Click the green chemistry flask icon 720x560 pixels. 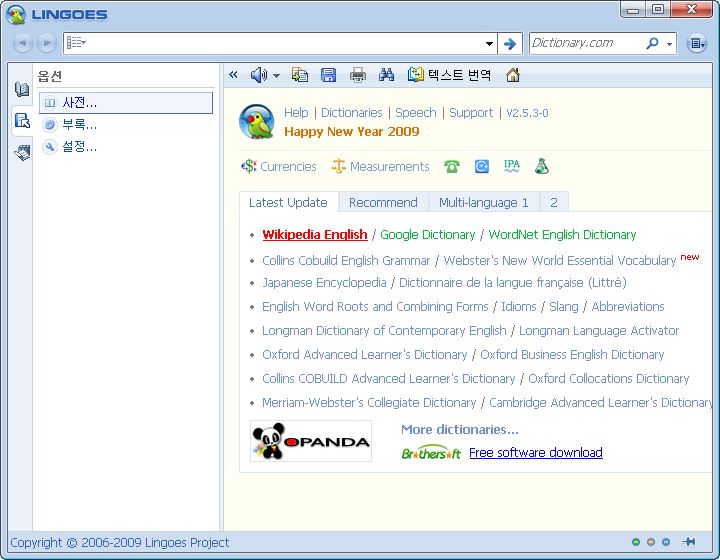542,166
